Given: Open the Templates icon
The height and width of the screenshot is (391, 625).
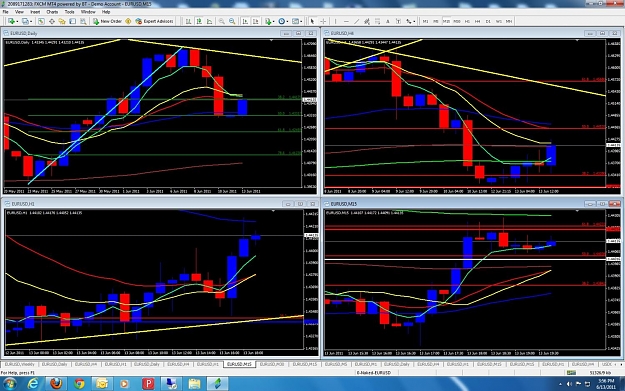Looking at the screenshot, I should [295, 21].
